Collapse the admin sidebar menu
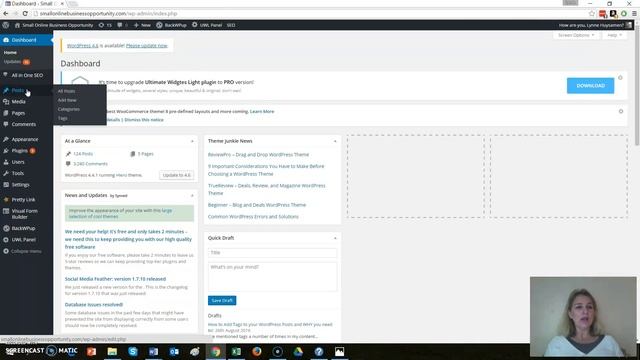The image size is (640, 360). (22, 251)
